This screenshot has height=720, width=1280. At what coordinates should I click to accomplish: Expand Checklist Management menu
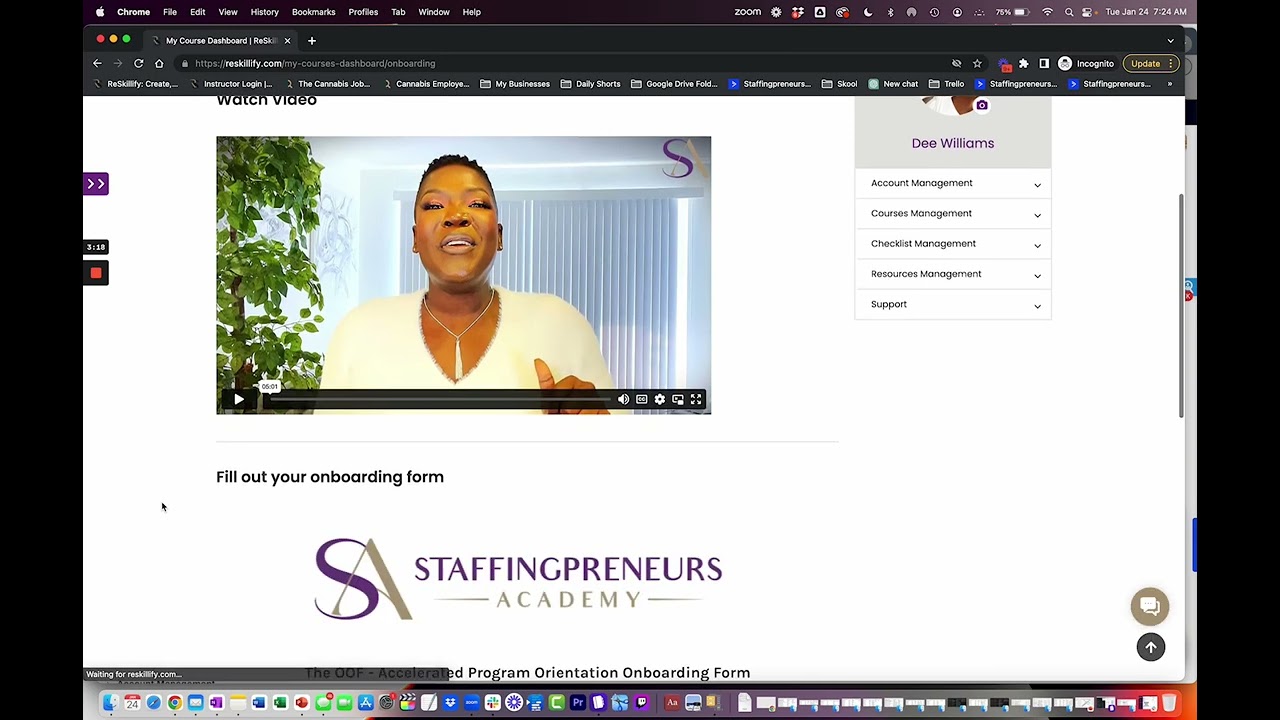(953, 243)
